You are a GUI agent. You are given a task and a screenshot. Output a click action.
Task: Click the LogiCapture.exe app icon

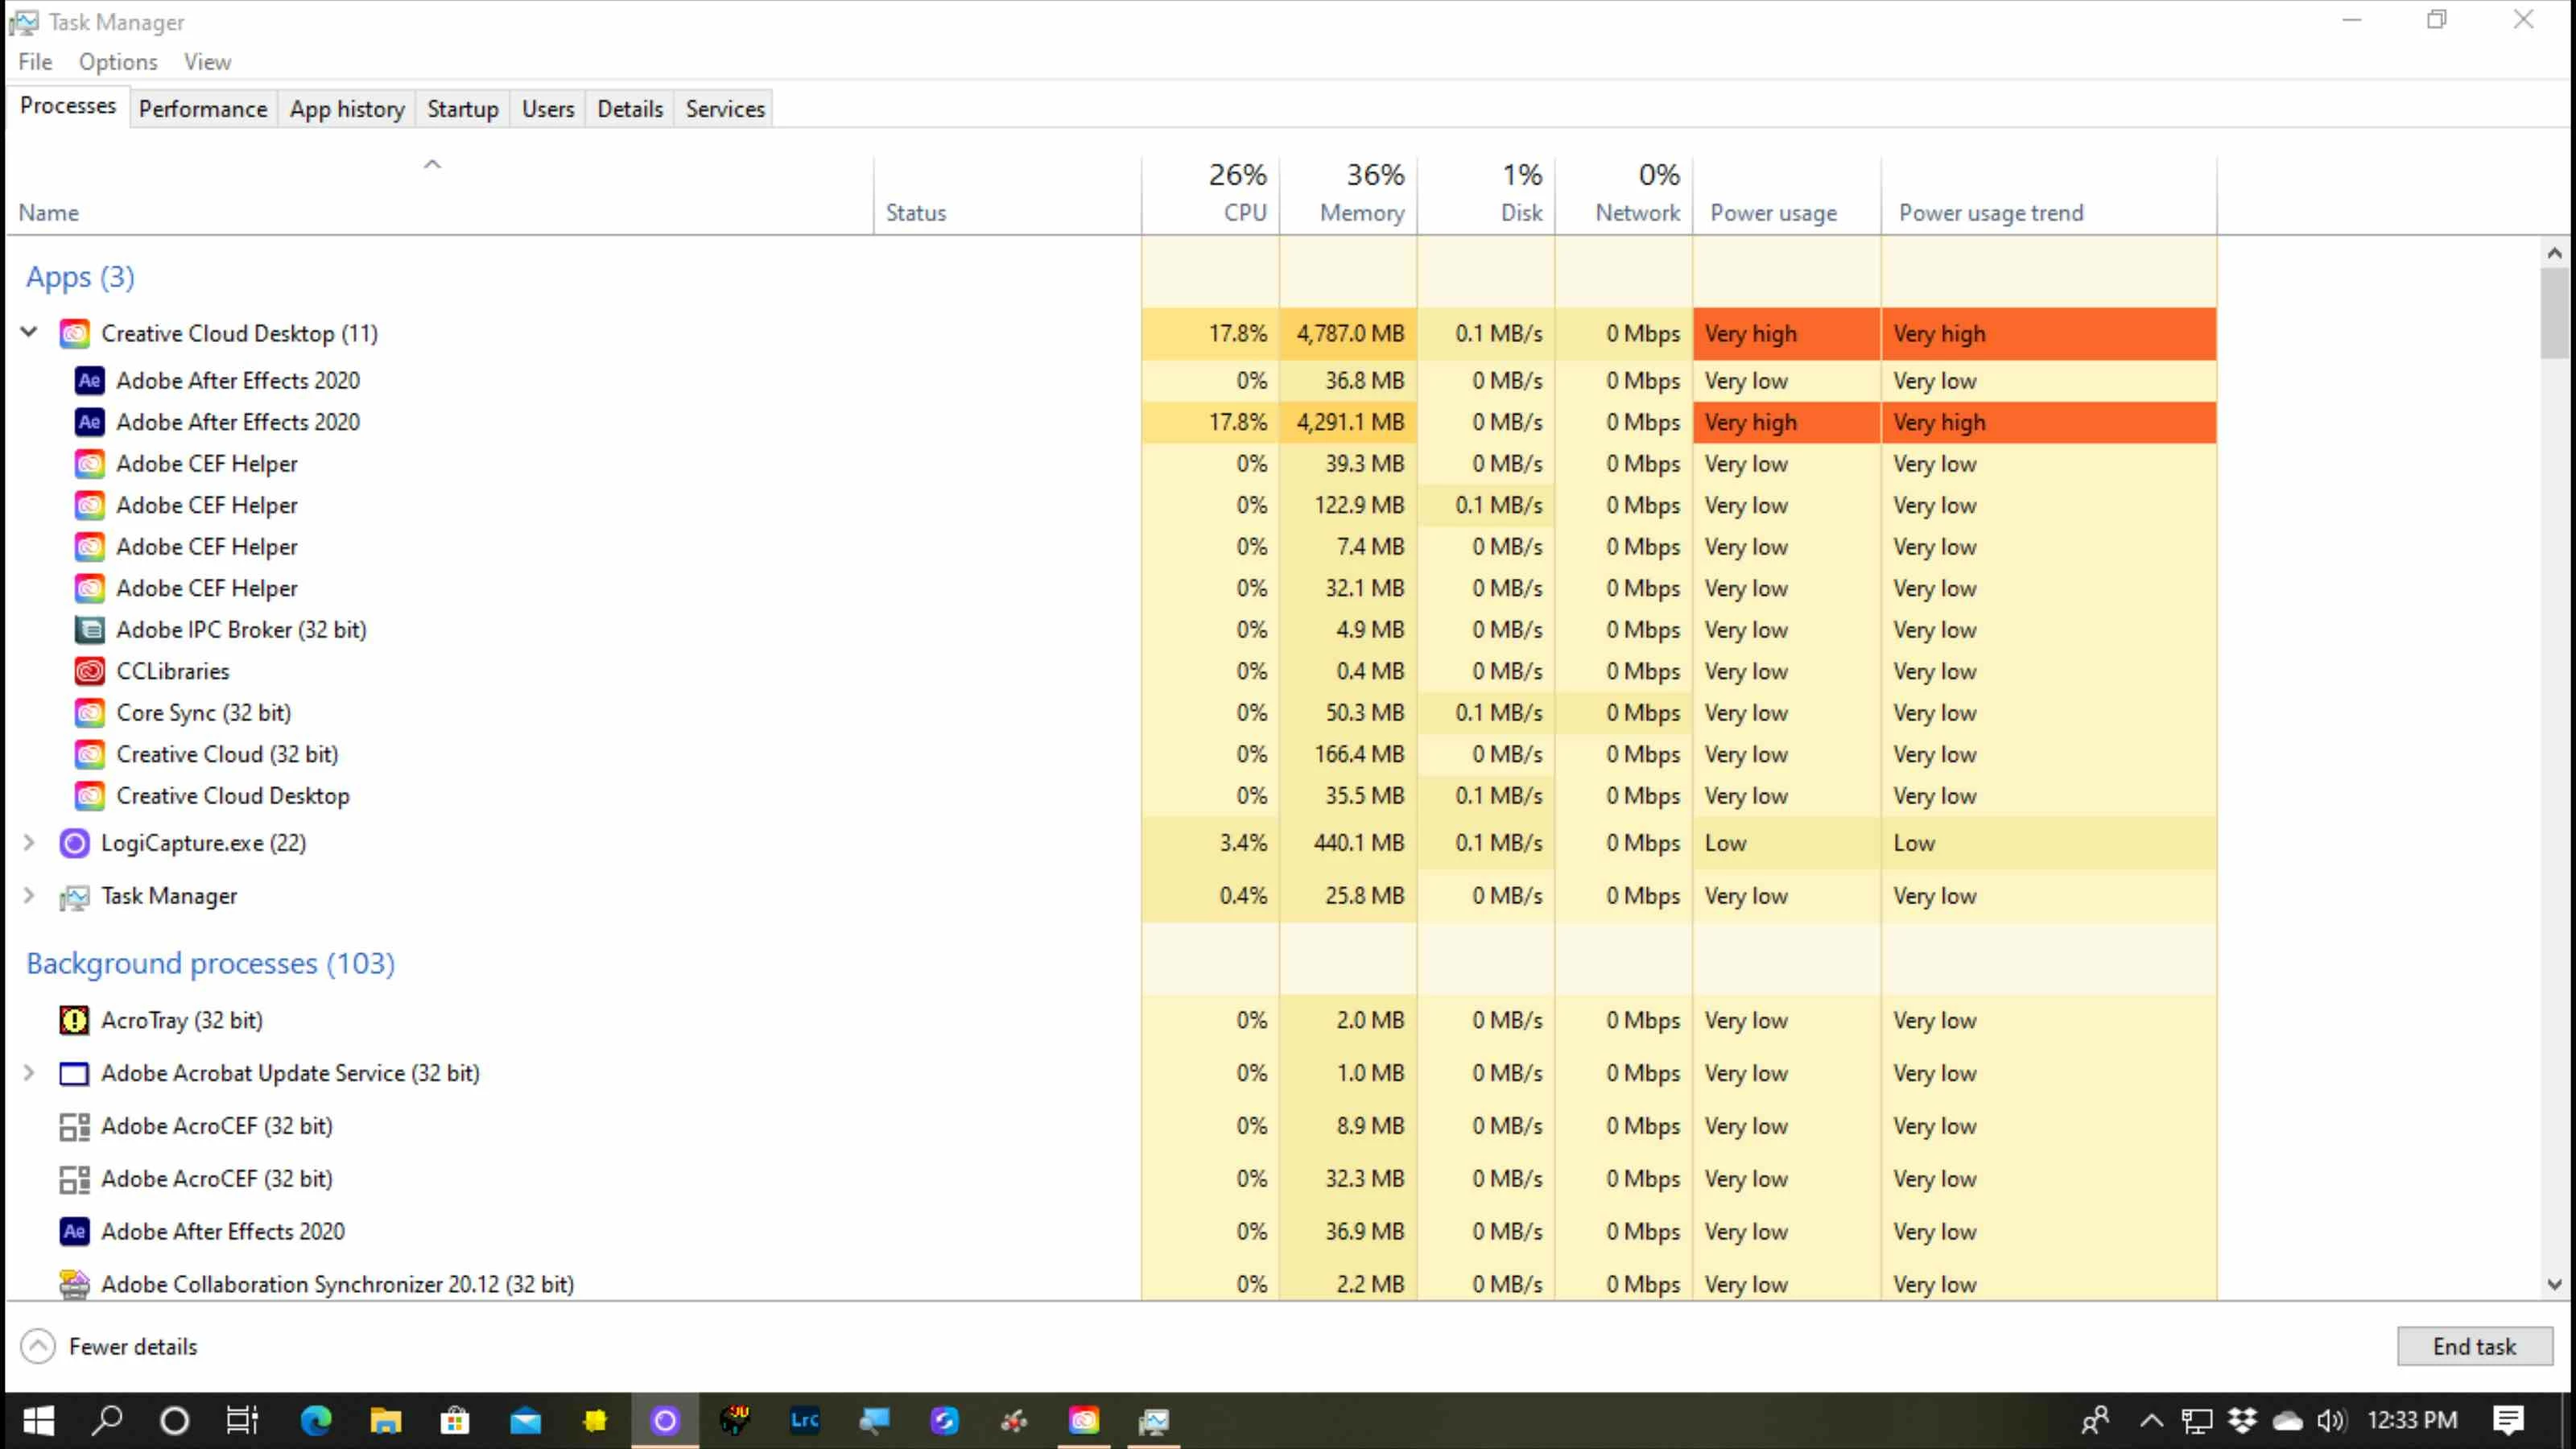(x=74, y=843)
